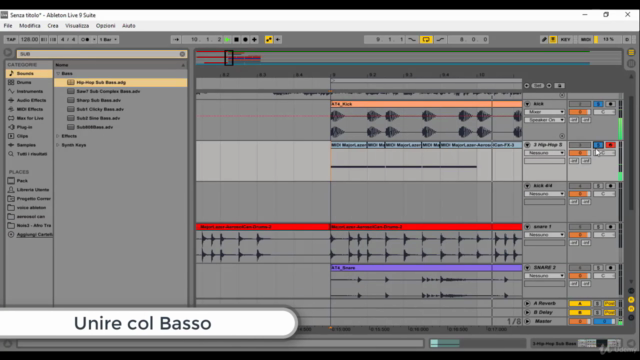
Task: Adjust the pan control on kick 4/4 track
Action: click(x=604, y=194)
